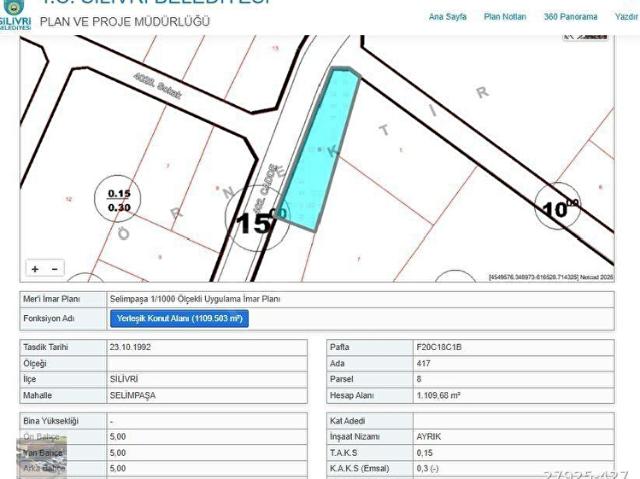
Task: Click the map zoom out minus button
Action: 54,269
